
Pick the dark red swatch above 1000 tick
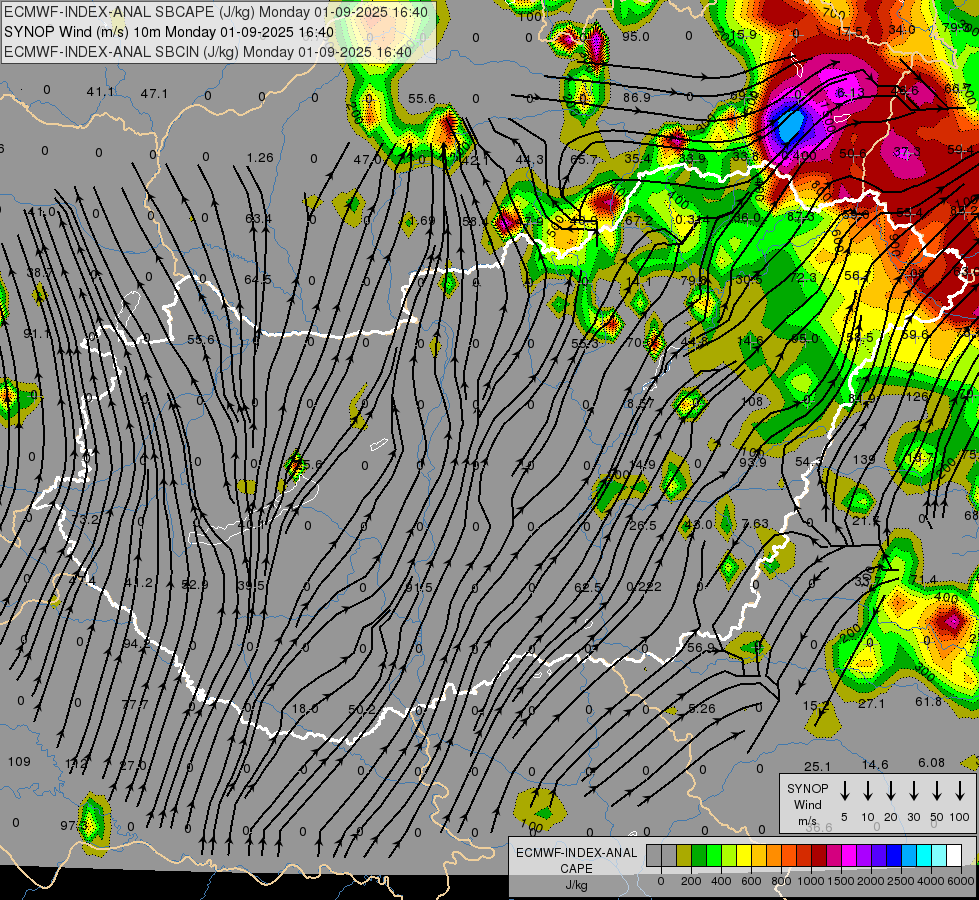819,856
